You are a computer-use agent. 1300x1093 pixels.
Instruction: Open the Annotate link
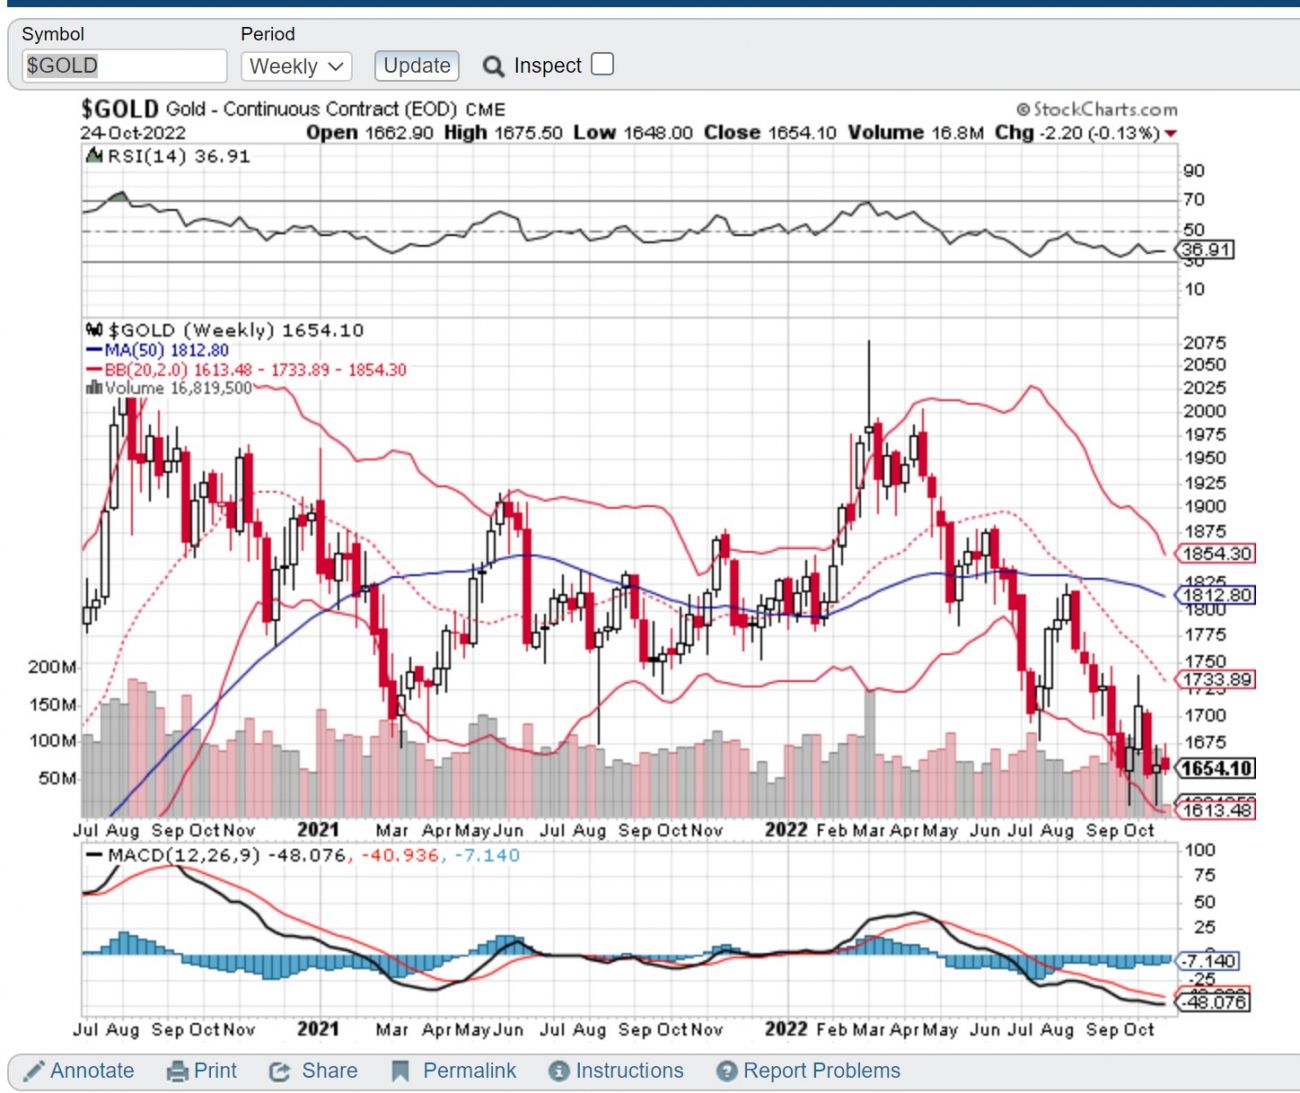[x=92, y=1071]
